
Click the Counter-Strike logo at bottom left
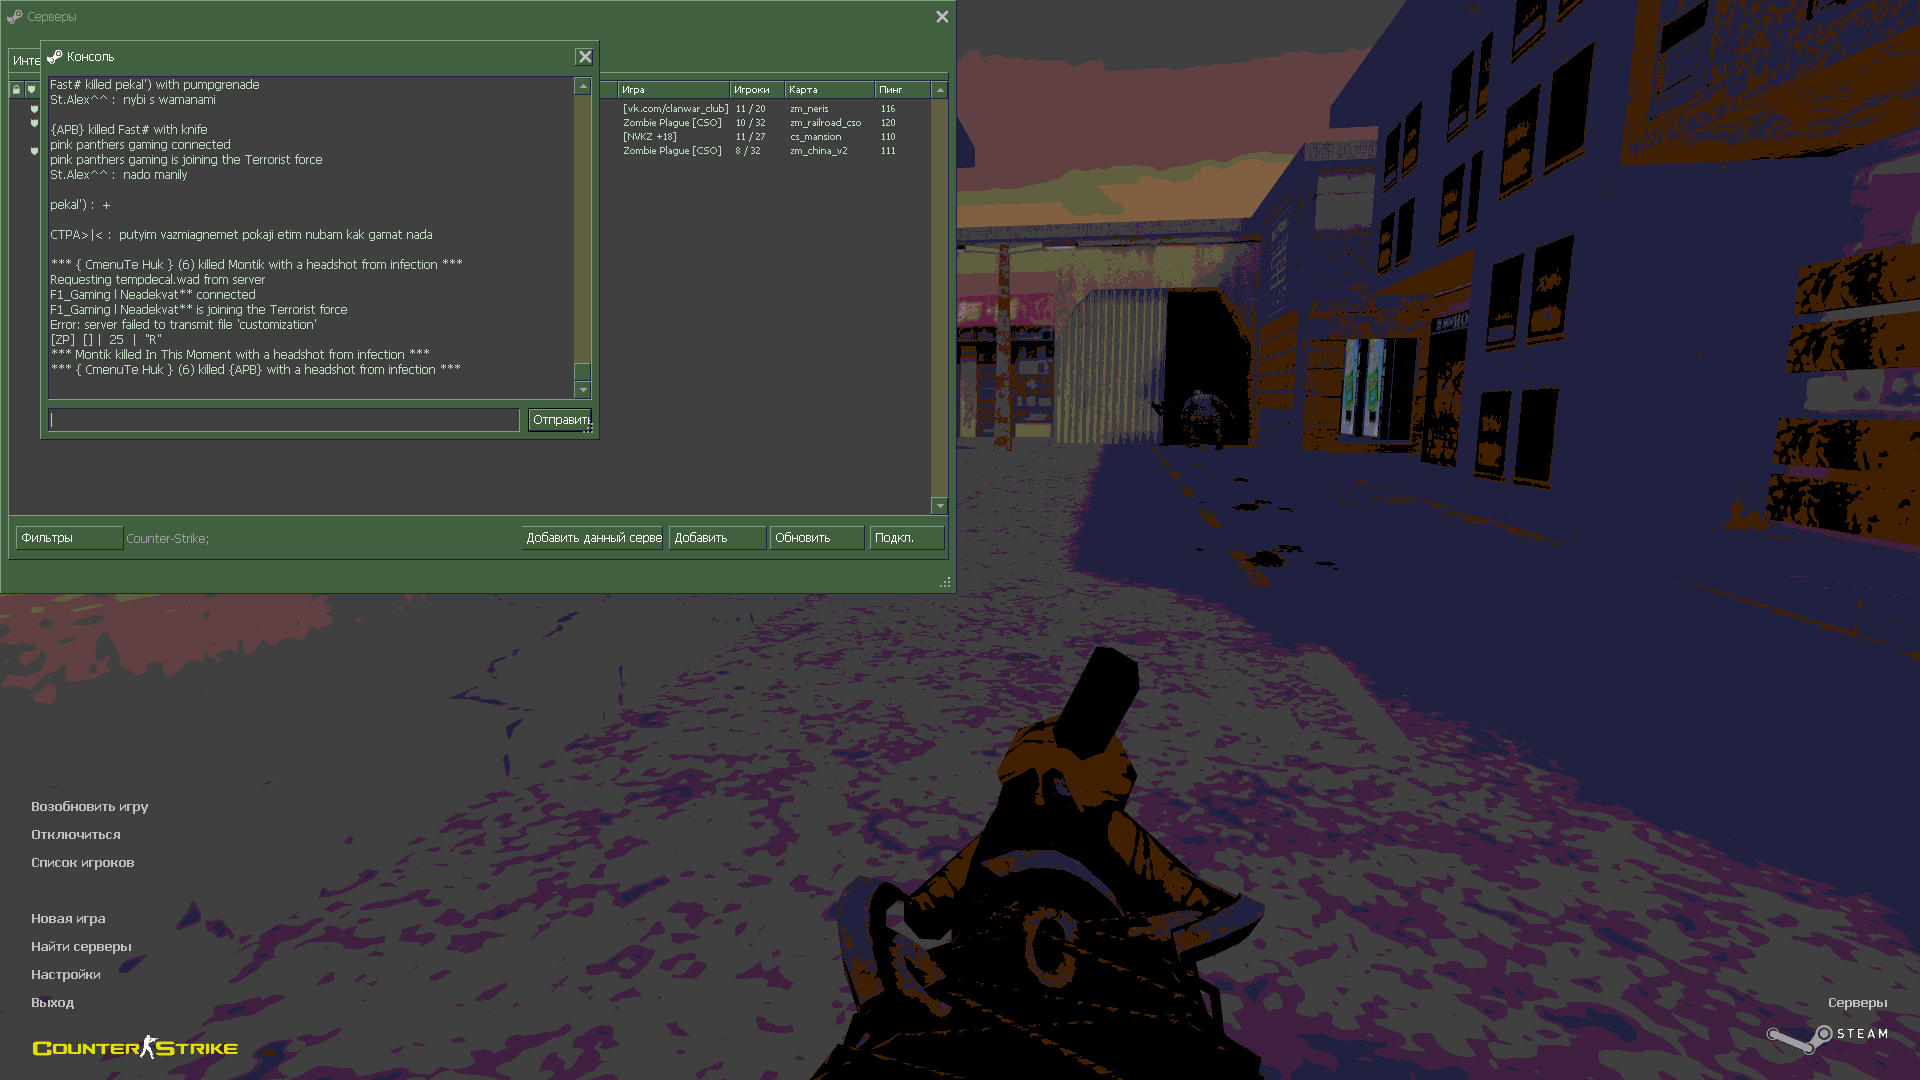pyautogui.click(x=135, y=1047)
